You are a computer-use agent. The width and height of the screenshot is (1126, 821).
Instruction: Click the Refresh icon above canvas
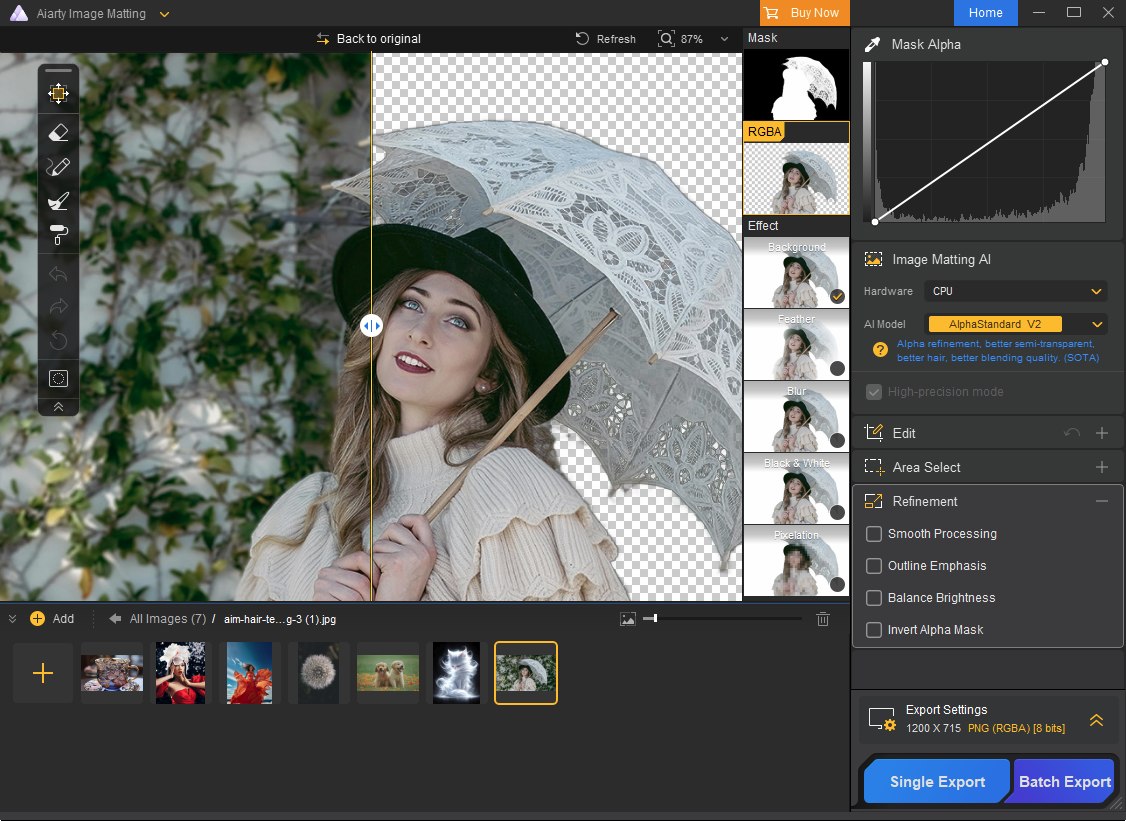pyautogui.click(x=583, y=39)
